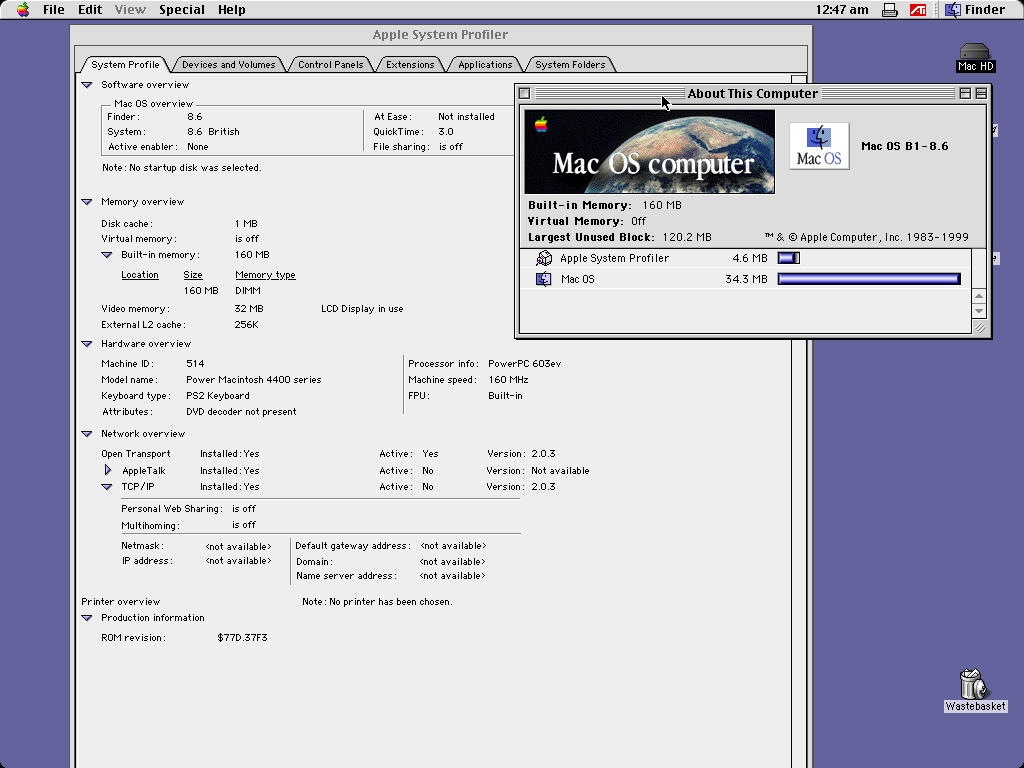
Task: Open the Help menu
Action: tap(231, 10)
